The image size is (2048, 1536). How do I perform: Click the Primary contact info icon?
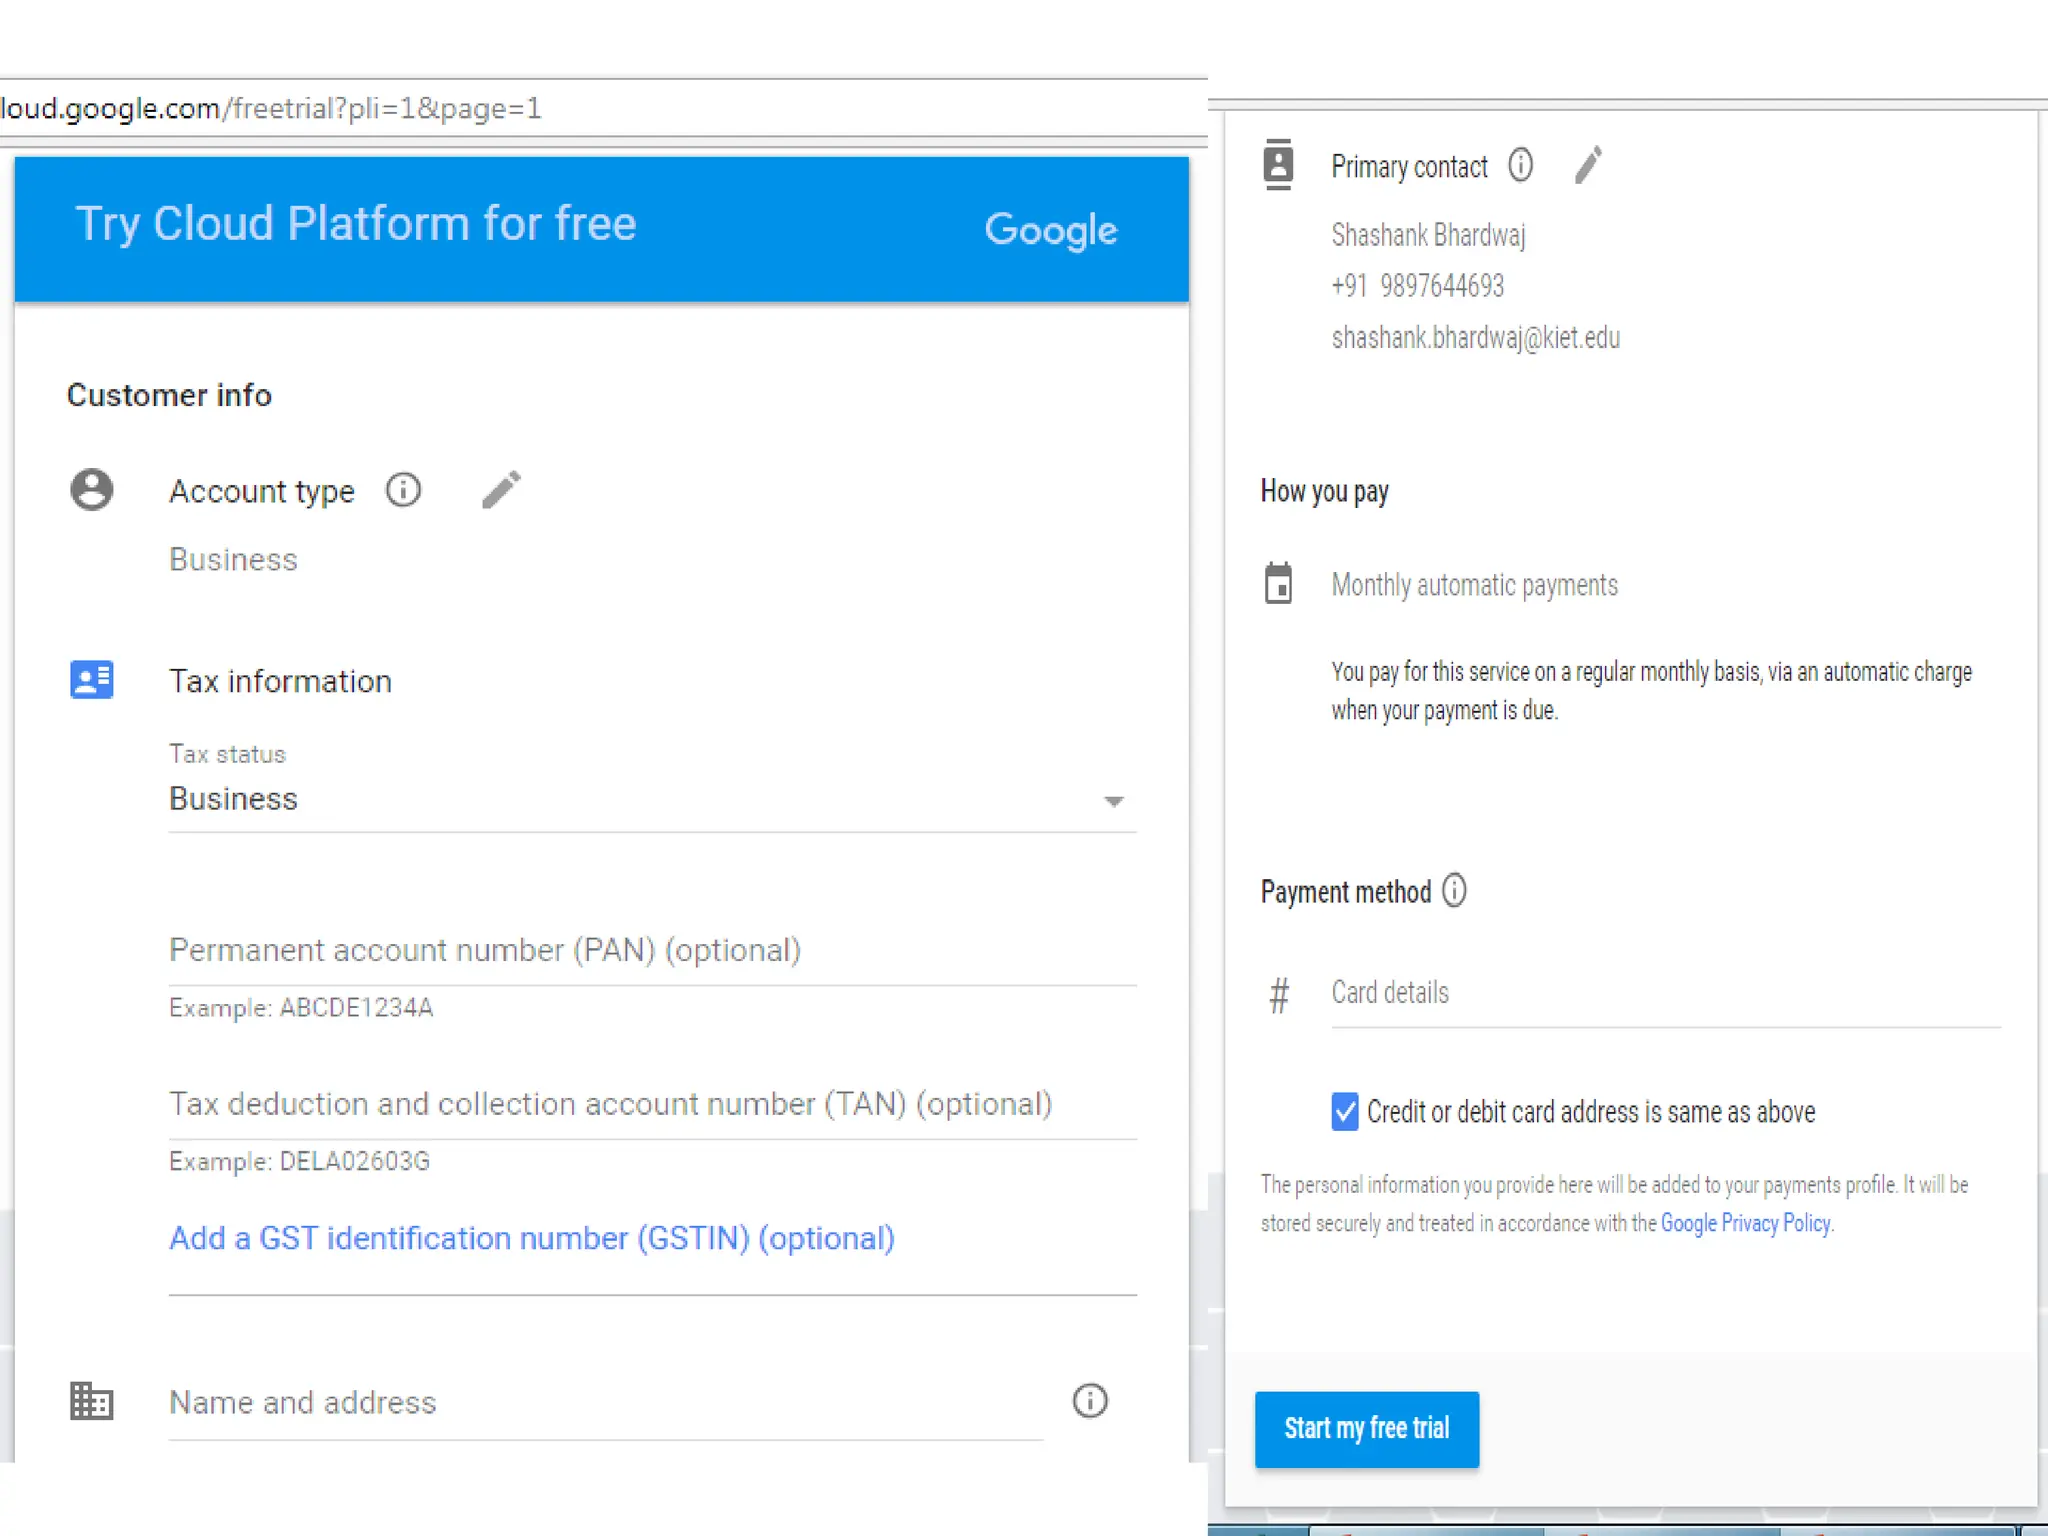pos(1520,165)
